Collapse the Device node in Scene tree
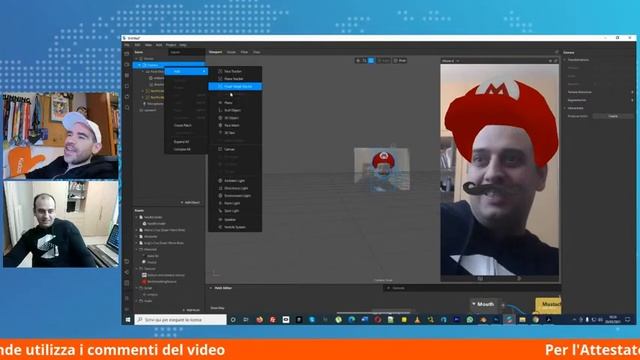 click(x=137, y=59)
